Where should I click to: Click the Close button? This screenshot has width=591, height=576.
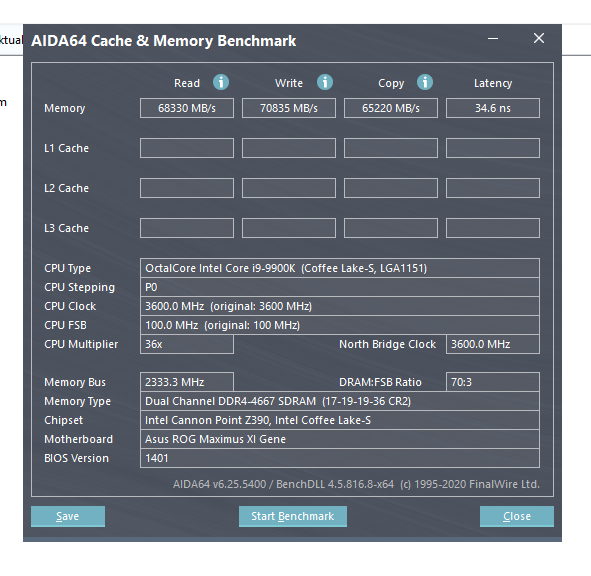pos(517,516)
